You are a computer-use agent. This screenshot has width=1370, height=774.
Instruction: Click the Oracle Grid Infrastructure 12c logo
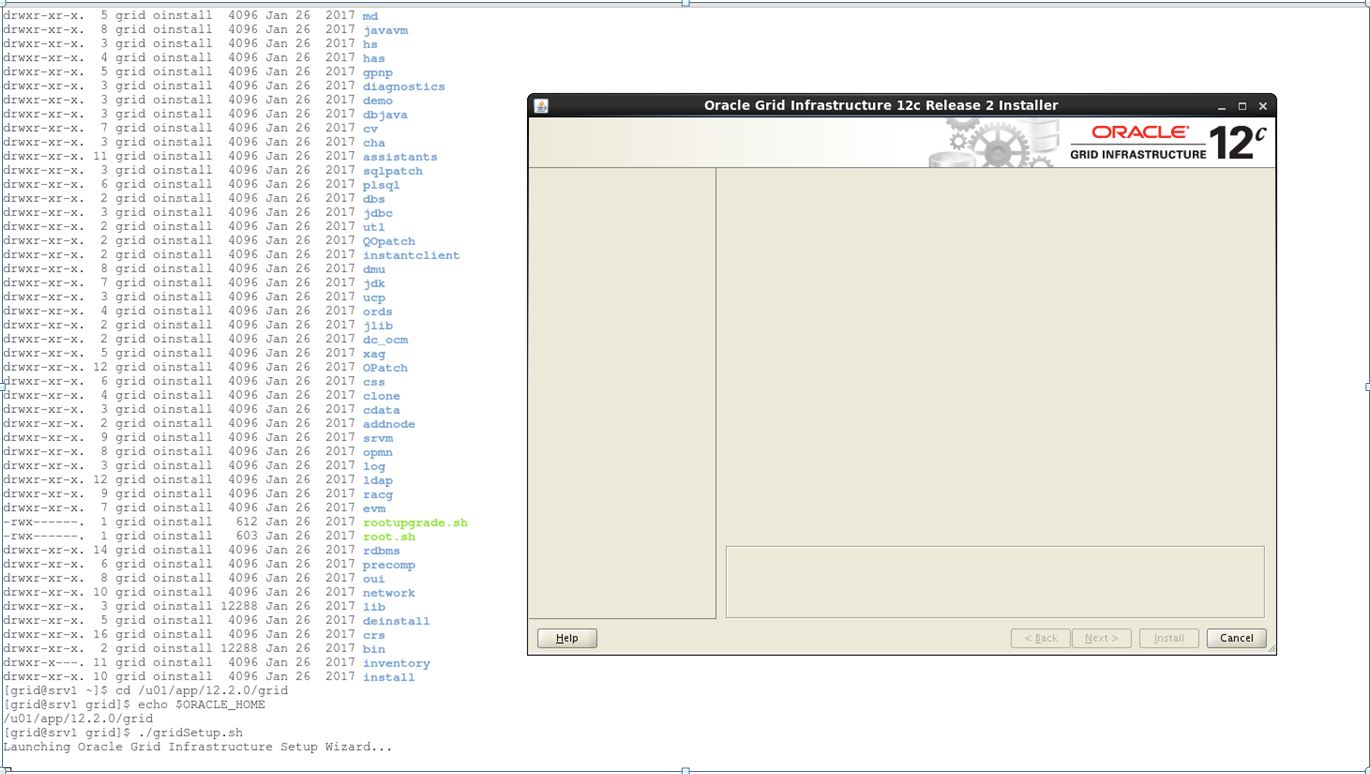1167,143
